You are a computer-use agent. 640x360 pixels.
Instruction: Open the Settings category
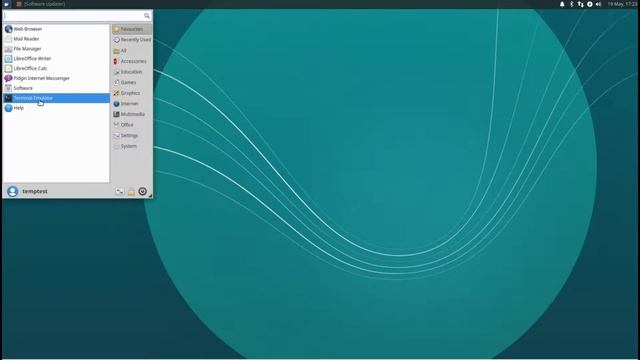point(132,136)
